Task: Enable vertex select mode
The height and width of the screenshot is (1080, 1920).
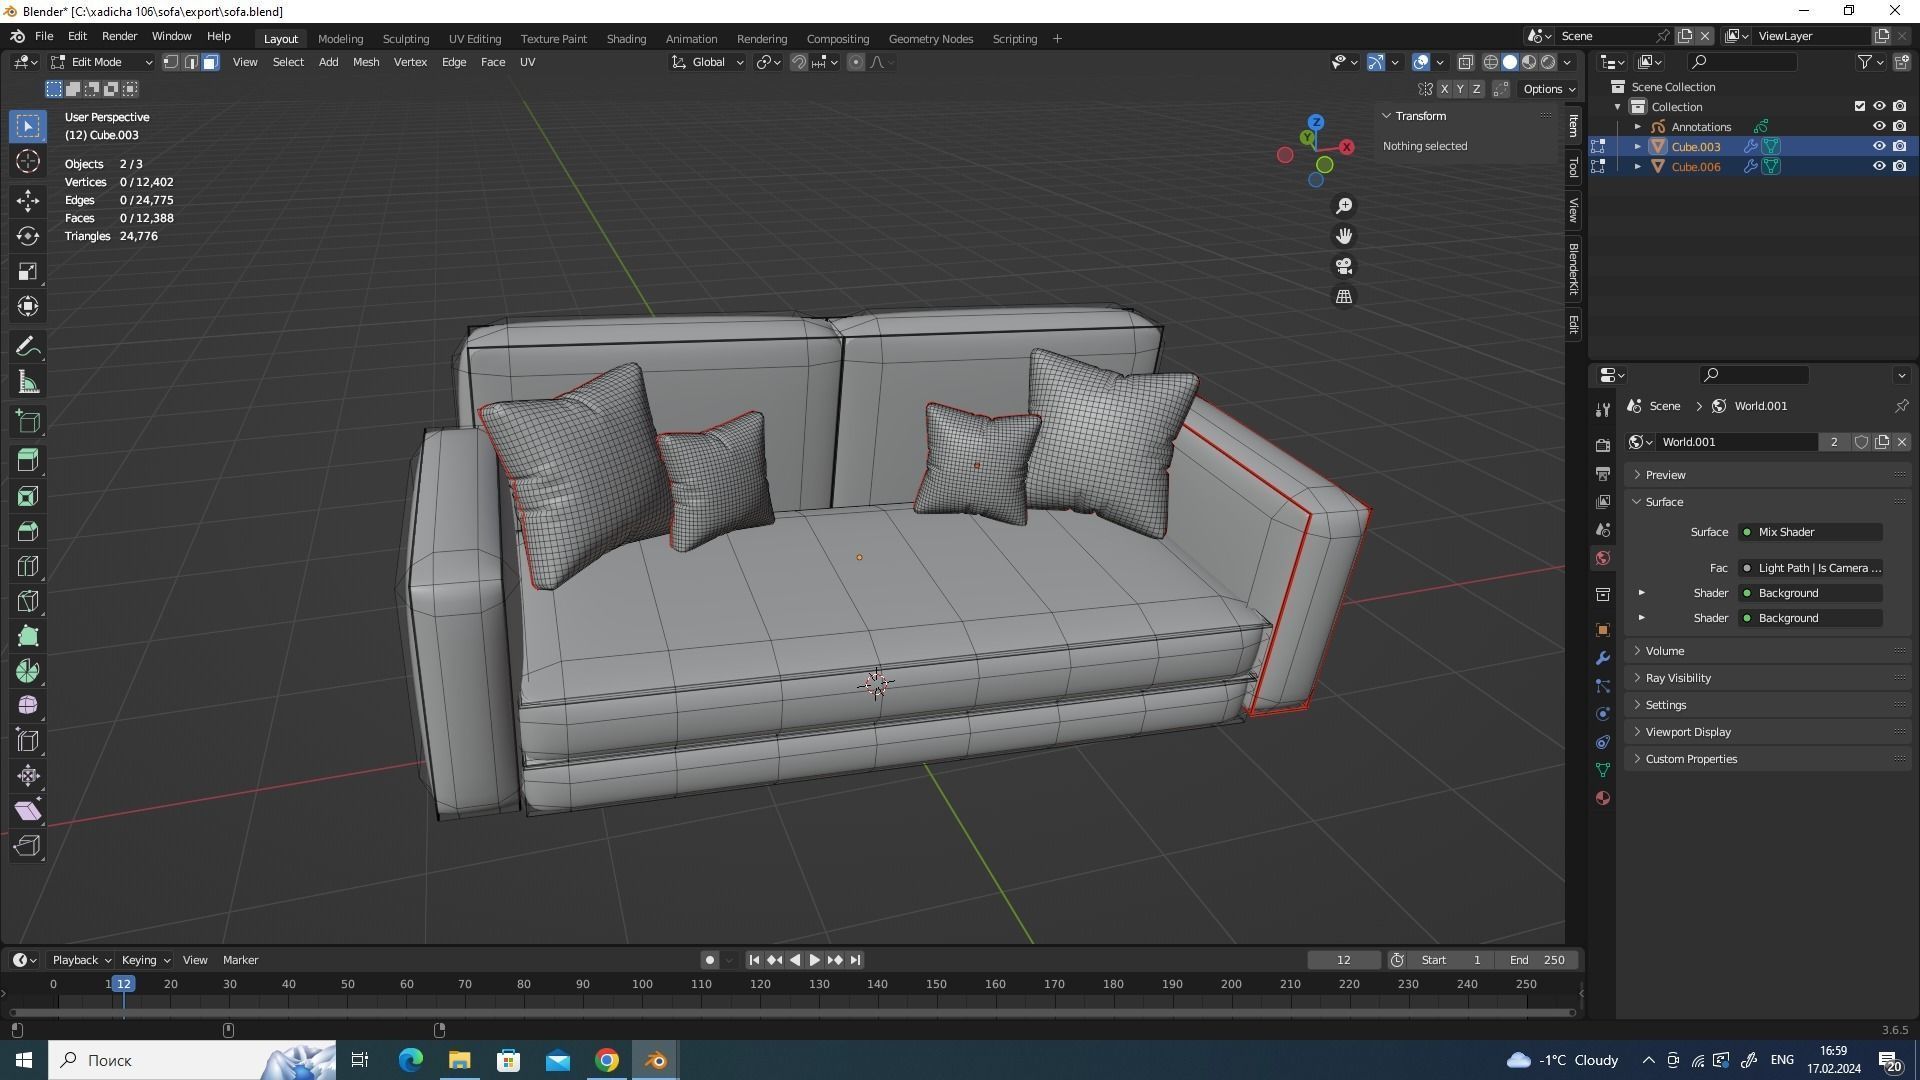Action: (x=171, y=62)
